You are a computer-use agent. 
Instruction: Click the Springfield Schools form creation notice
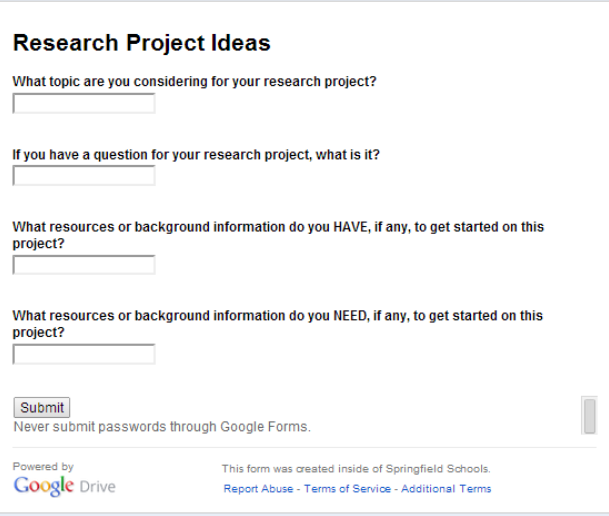click(356, 468)
